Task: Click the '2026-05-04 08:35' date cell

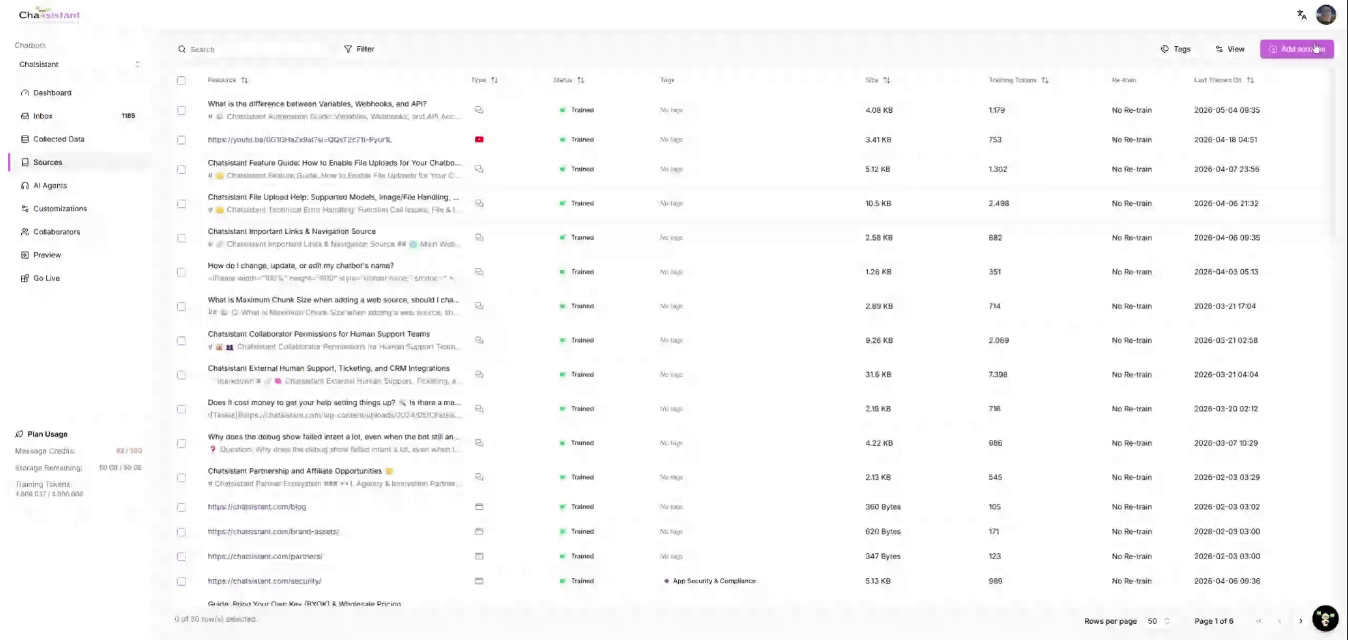Action: [1226, 110]
